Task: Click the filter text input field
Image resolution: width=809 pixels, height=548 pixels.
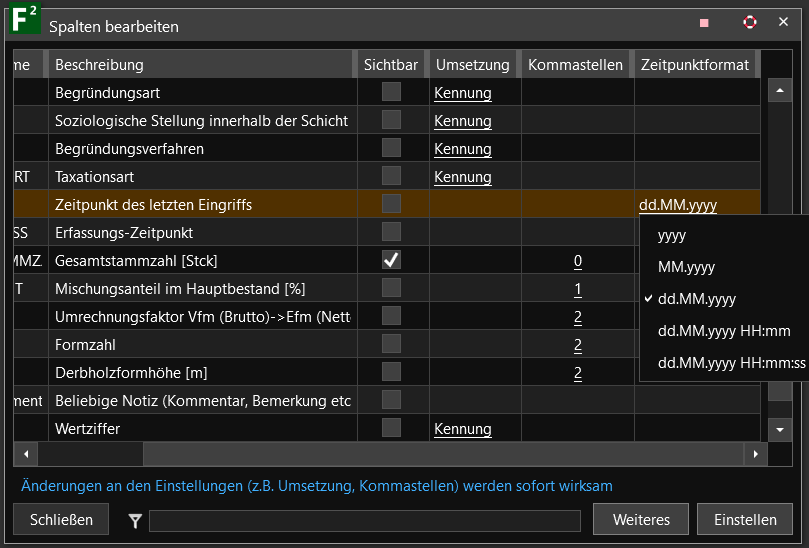Action: click(364, 521)
